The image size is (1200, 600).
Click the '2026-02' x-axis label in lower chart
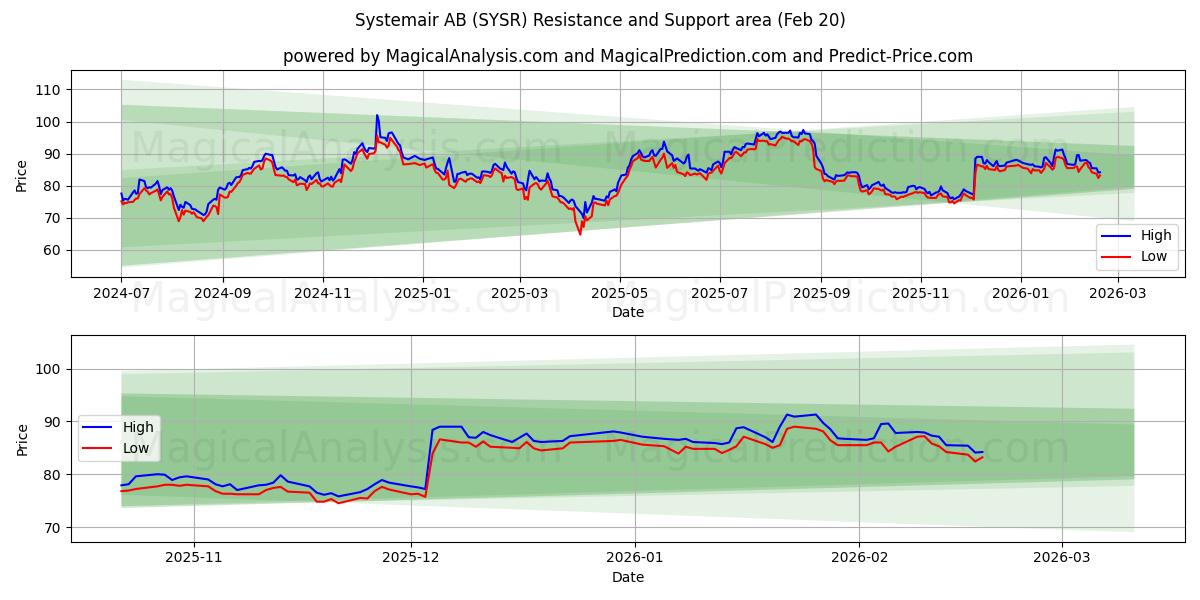860,560
